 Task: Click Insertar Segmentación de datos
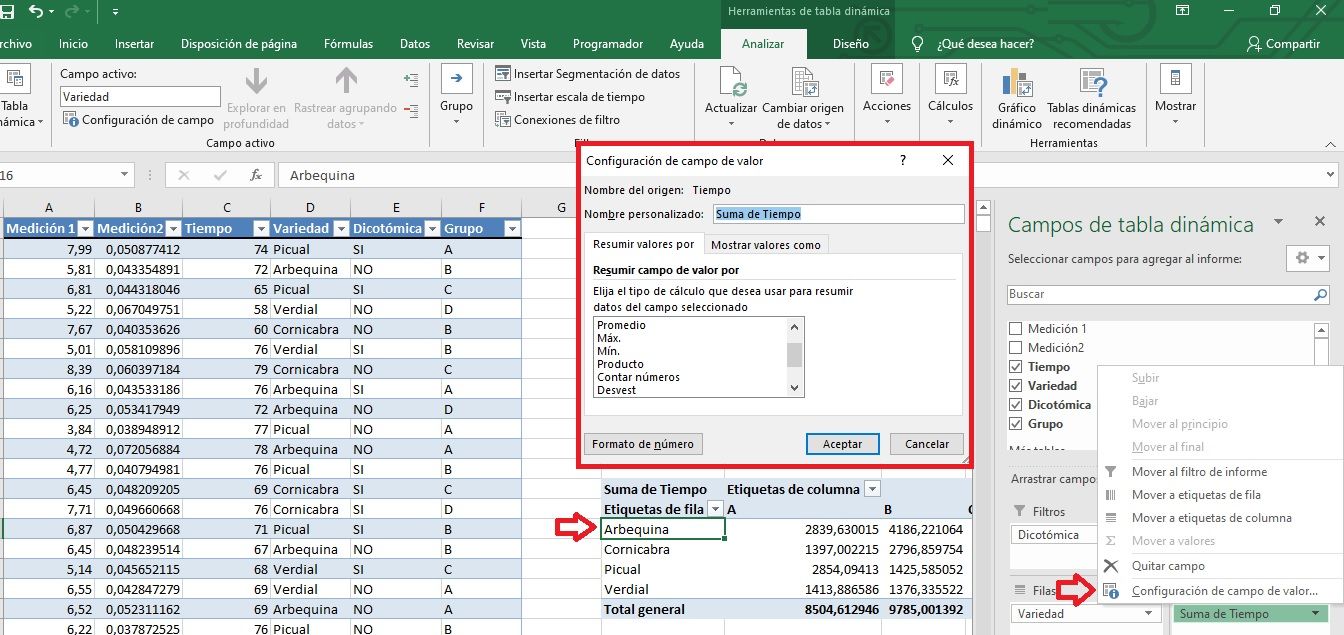[588, 74]
